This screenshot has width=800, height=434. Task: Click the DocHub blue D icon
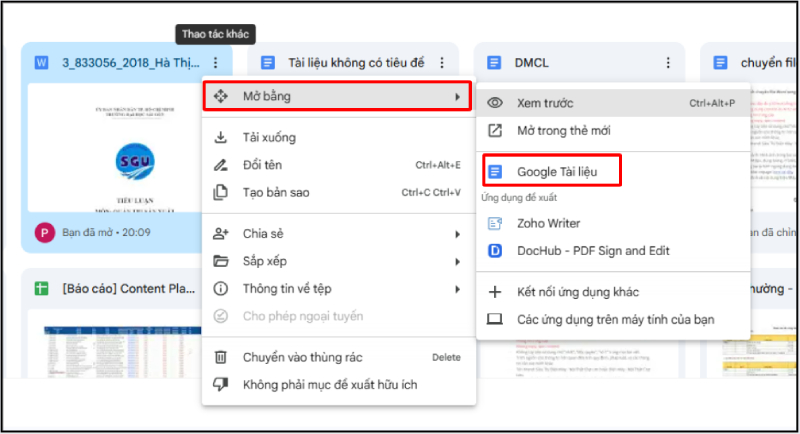494,251
